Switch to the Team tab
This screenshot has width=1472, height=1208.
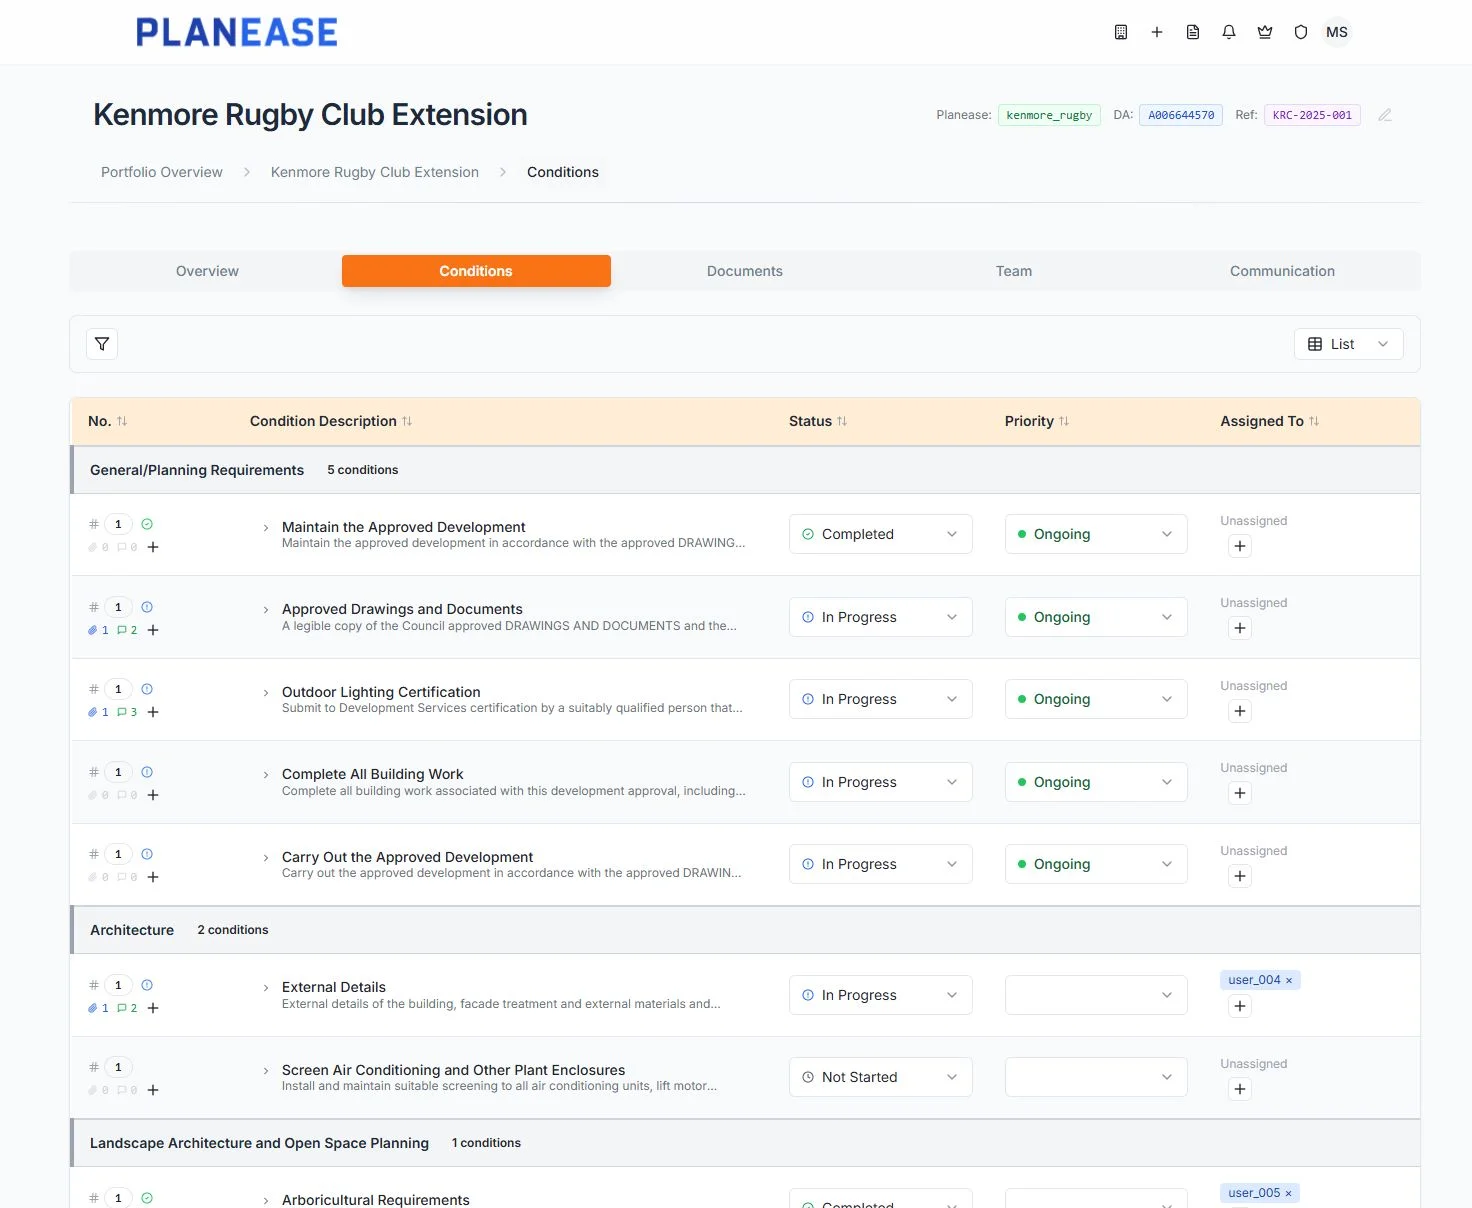(1014, 271)
